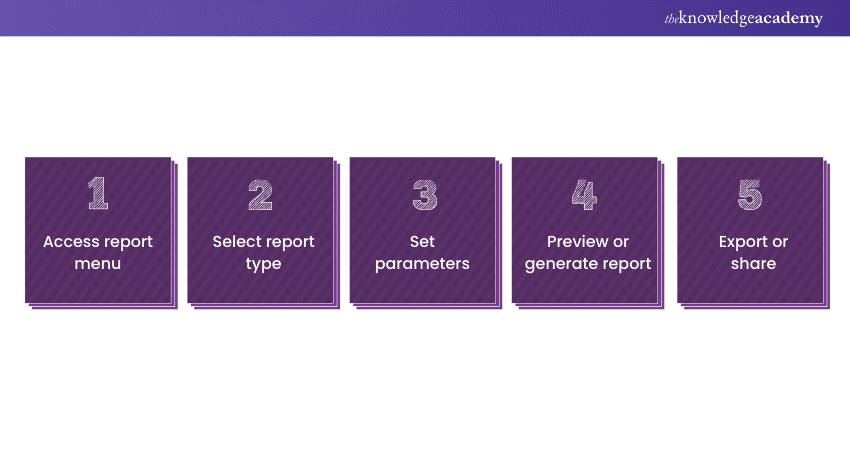
Task: Select the striped number 5 icon
Action: tap(750, 194)
